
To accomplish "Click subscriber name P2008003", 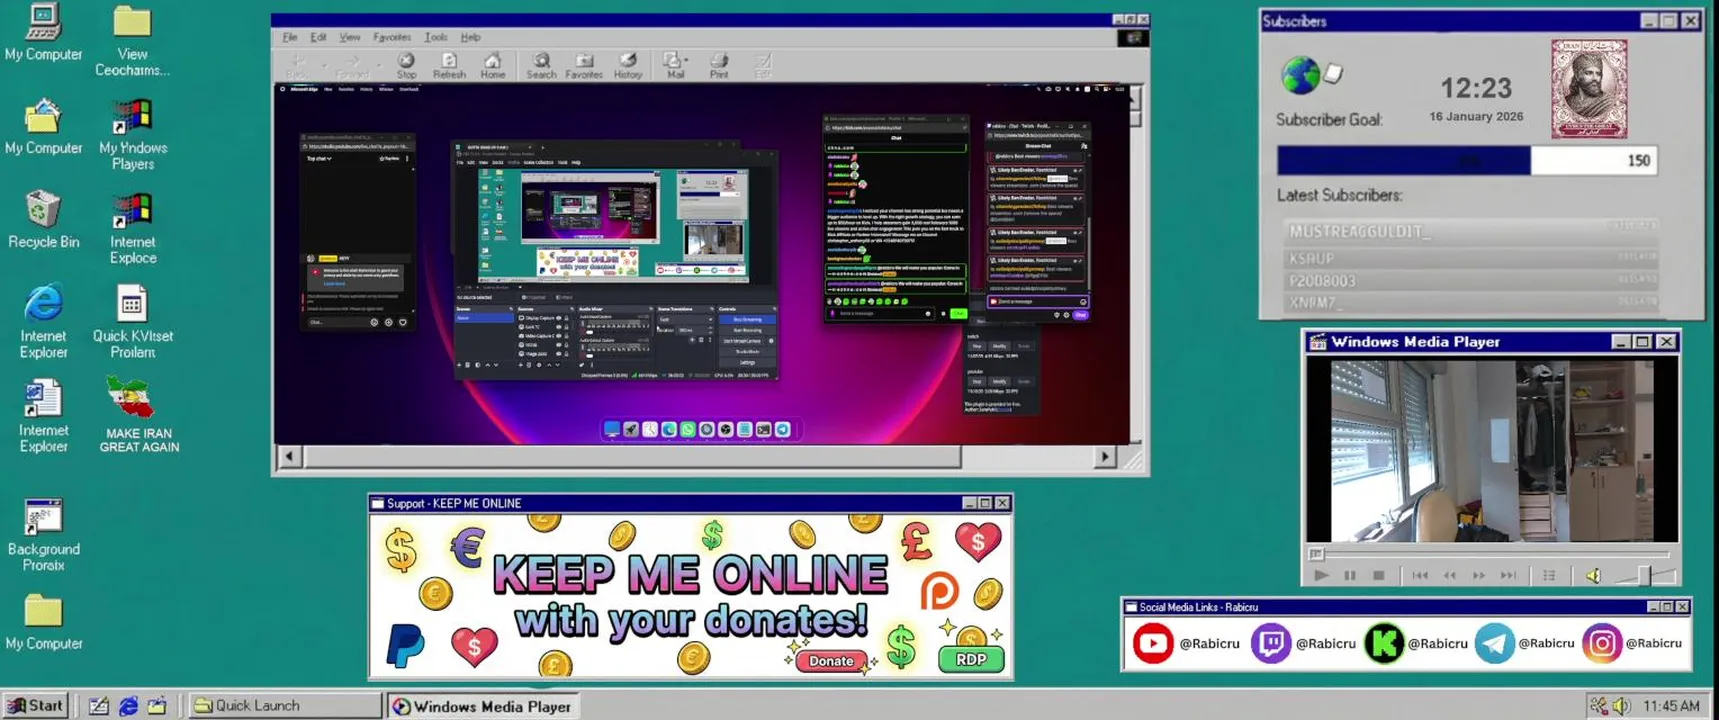I will click(x=1322, y=281).
